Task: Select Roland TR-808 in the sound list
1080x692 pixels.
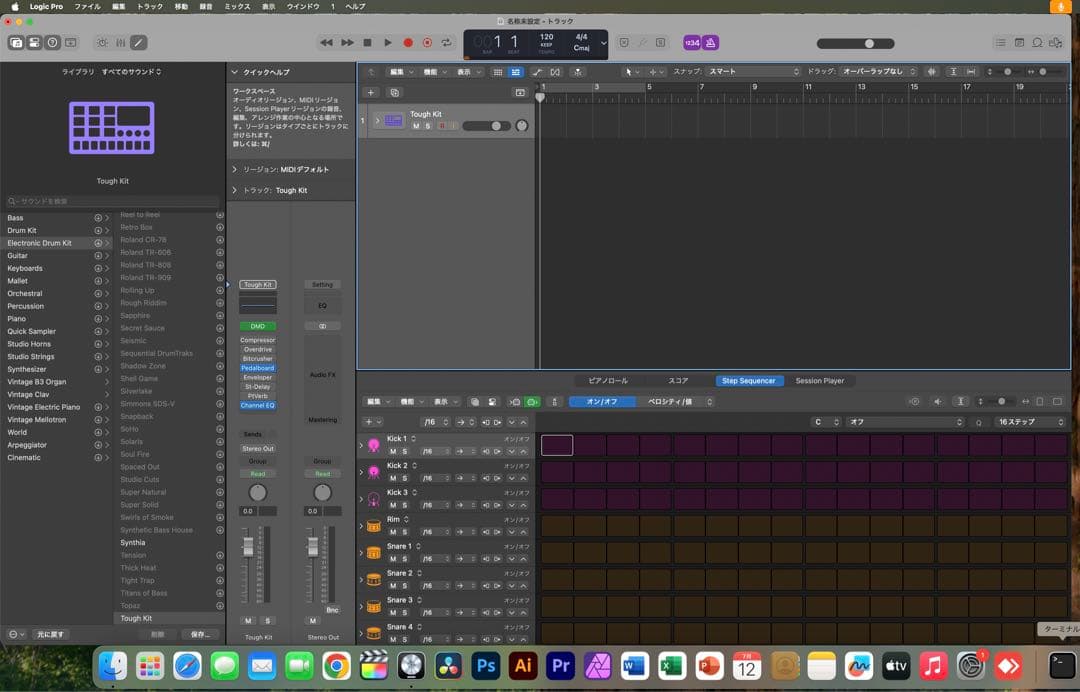Action: click(x=146, y=265)
